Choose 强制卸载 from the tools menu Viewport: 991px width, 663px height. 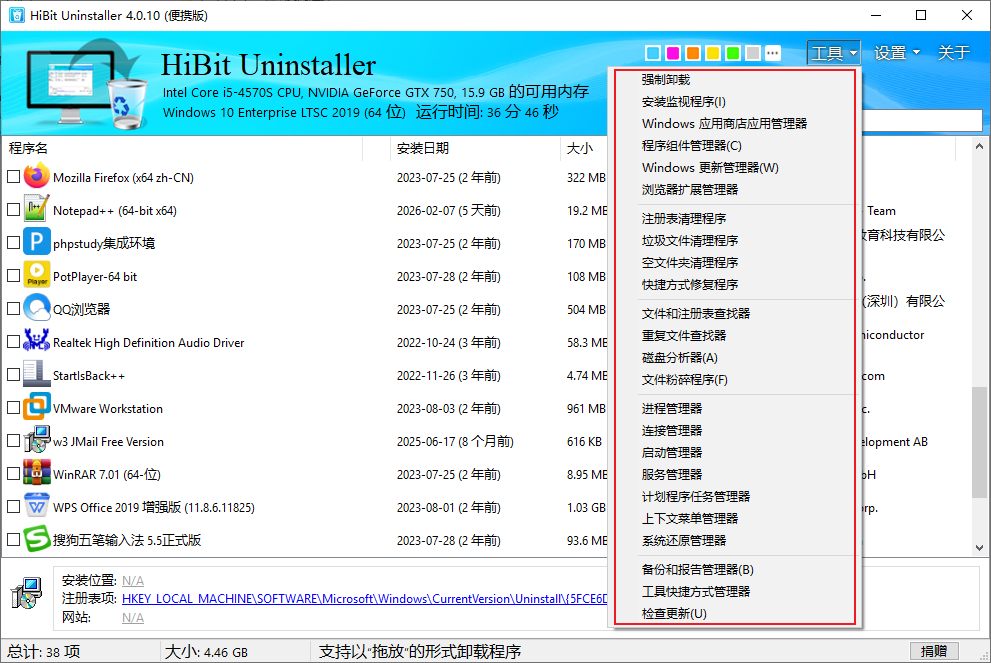point(665,80)
